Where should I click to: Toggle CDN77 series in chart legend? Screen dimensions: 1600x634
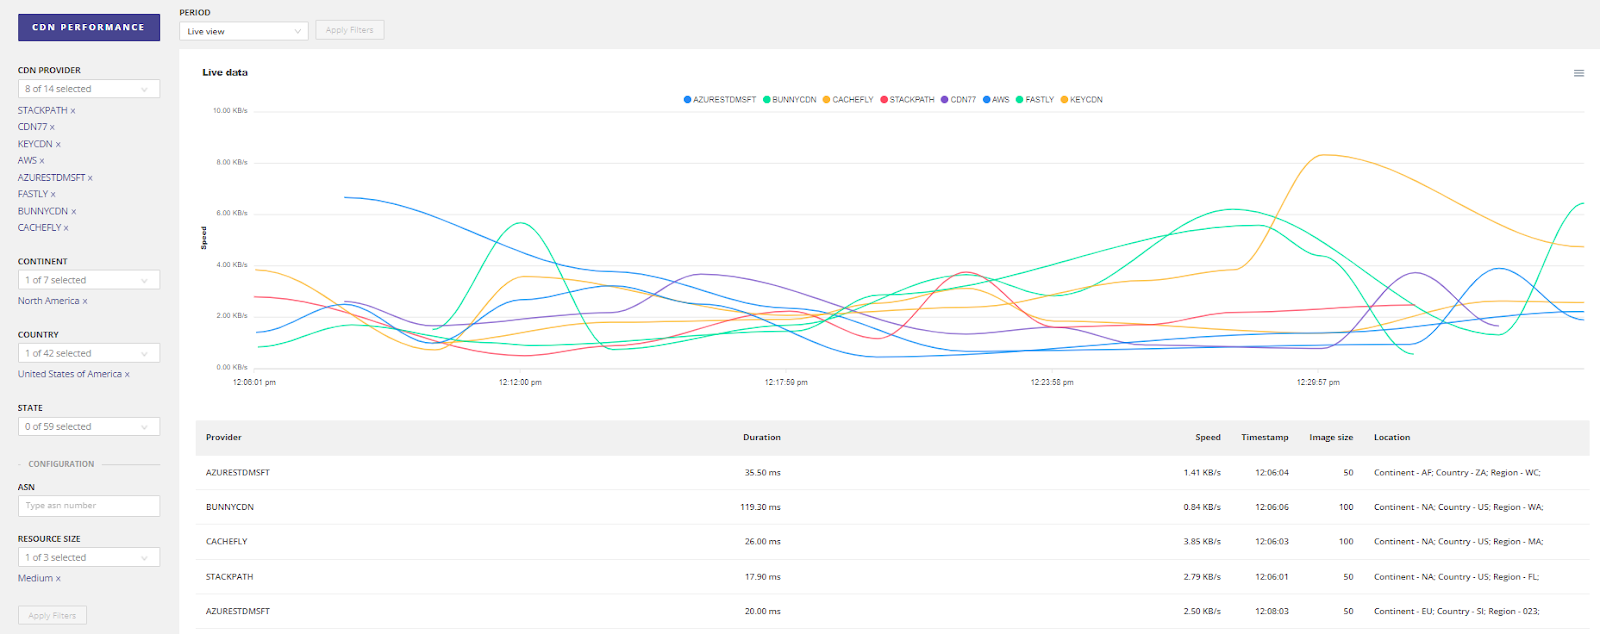point(958,100)
